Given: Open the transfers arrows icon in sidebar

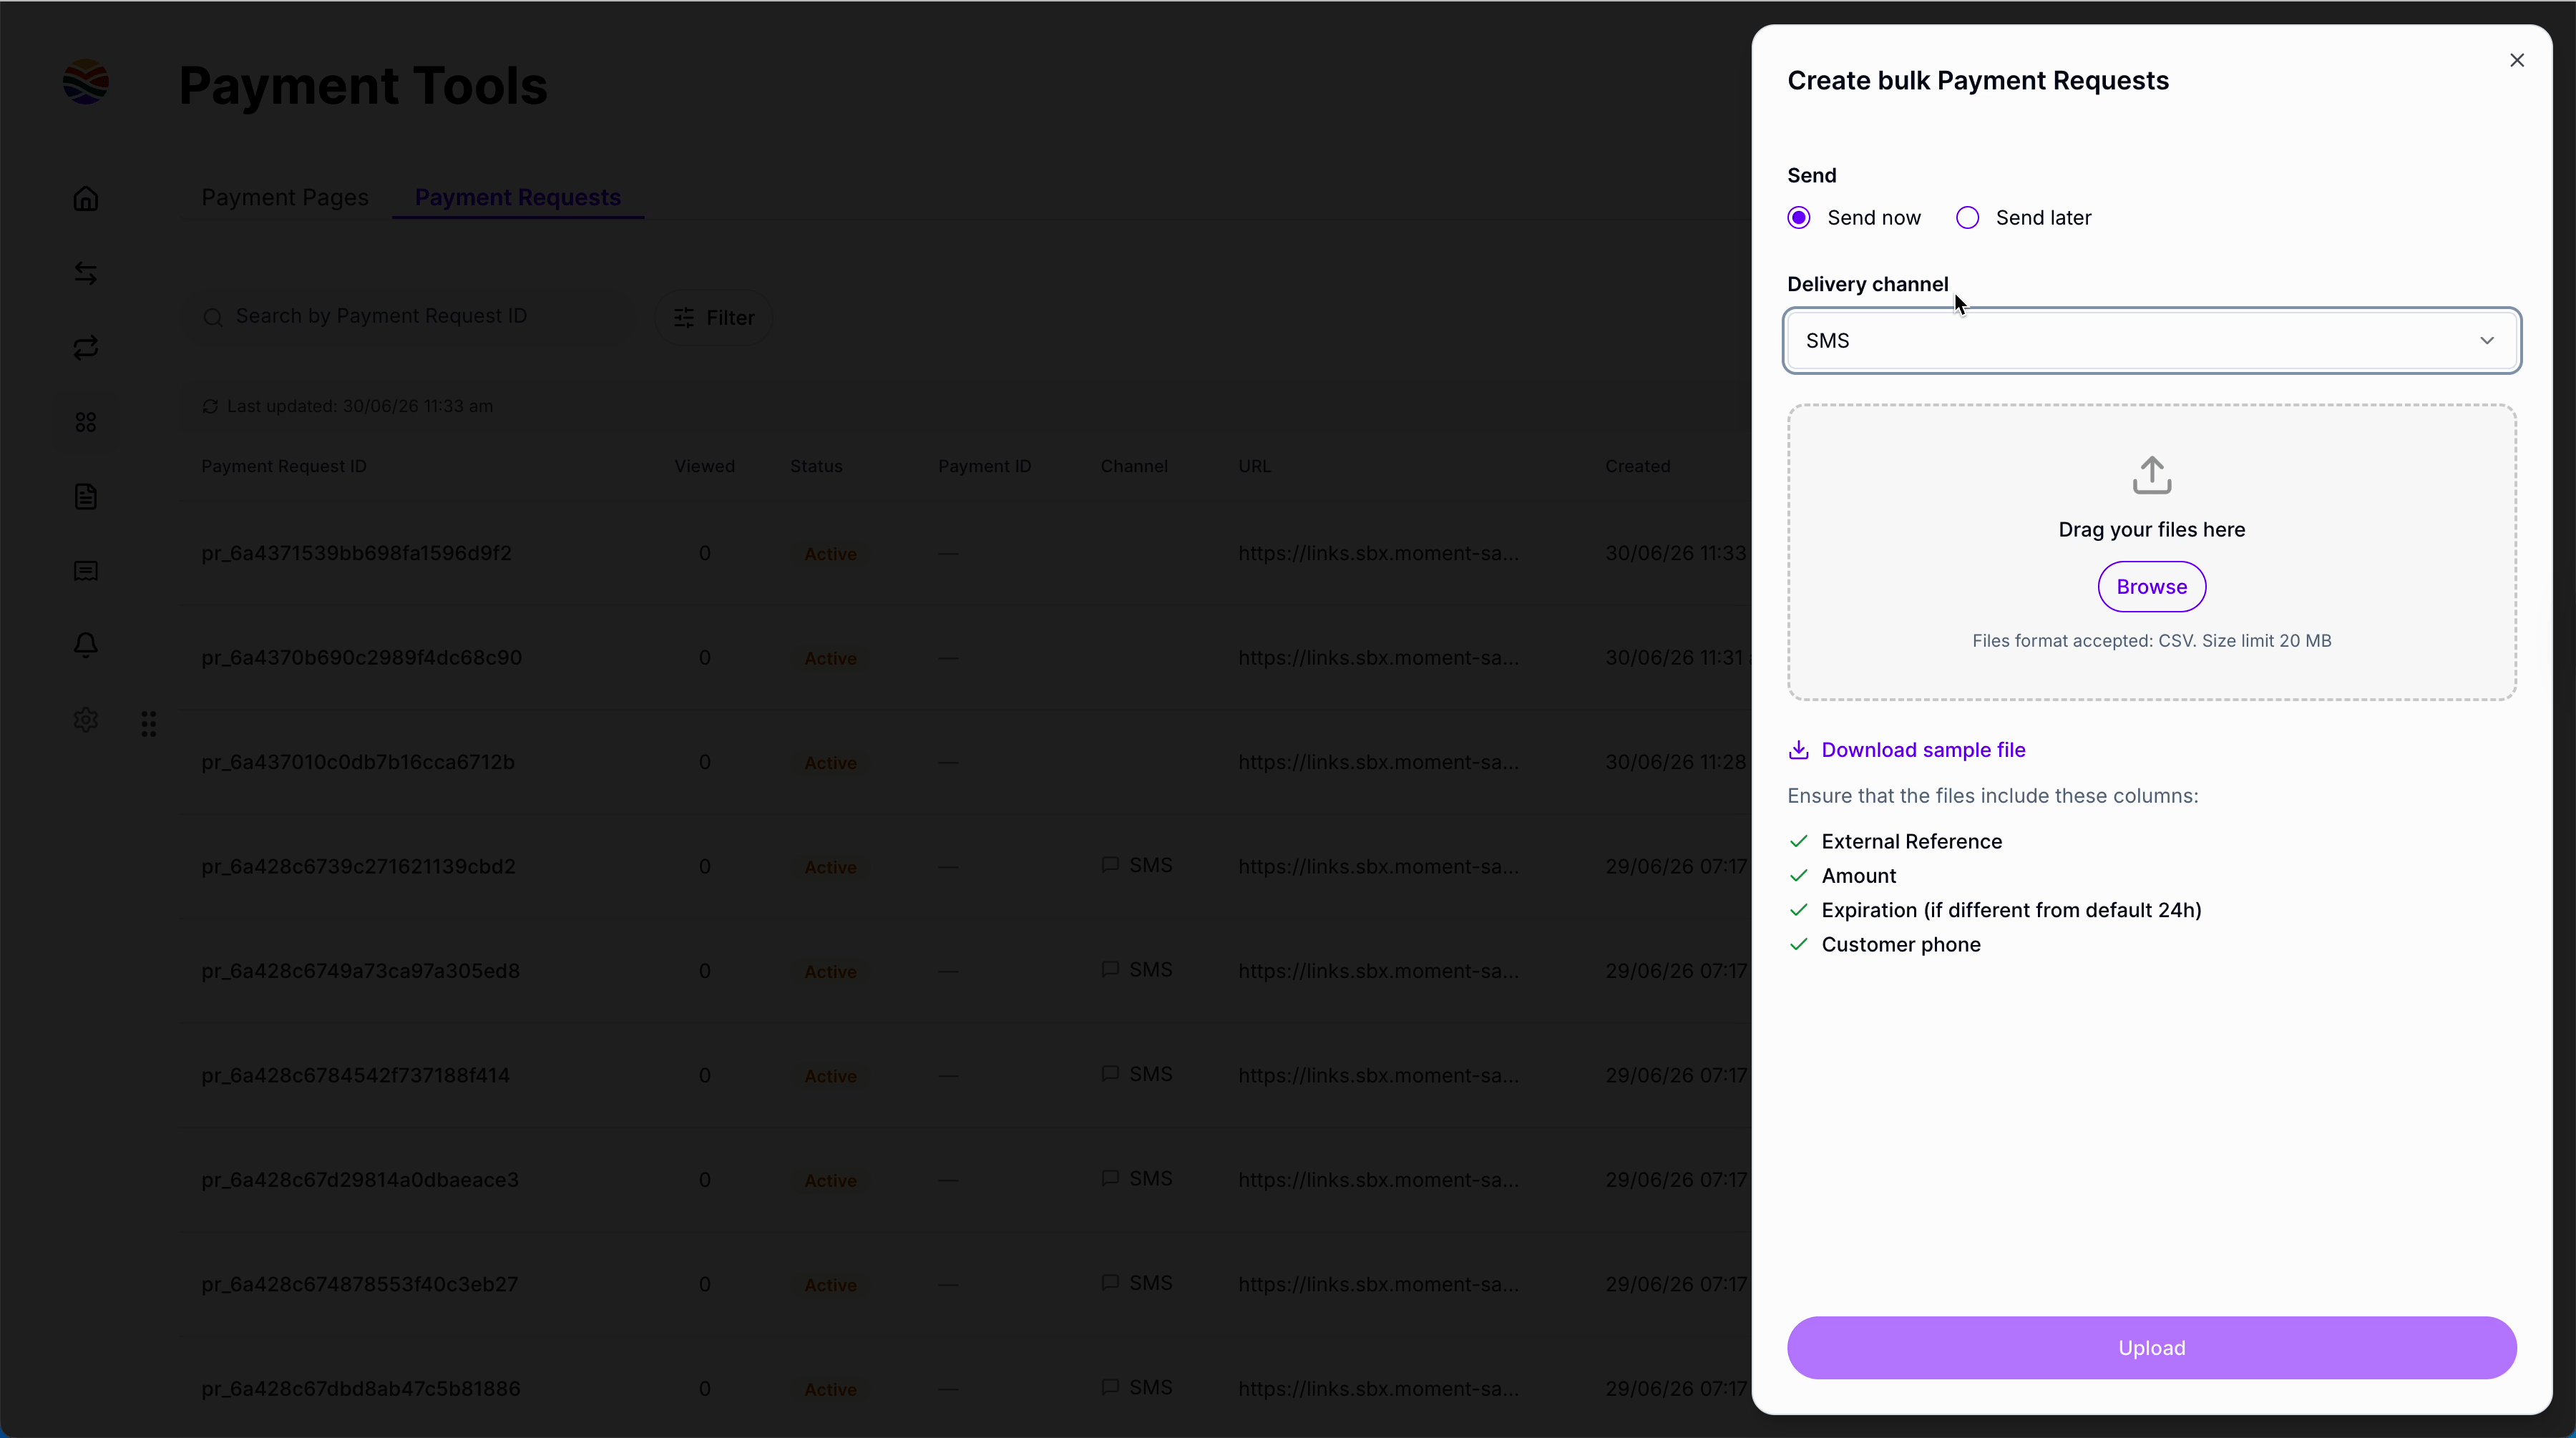Looking at the screenshot, I should pyautogui.click(x=86, y=273).
